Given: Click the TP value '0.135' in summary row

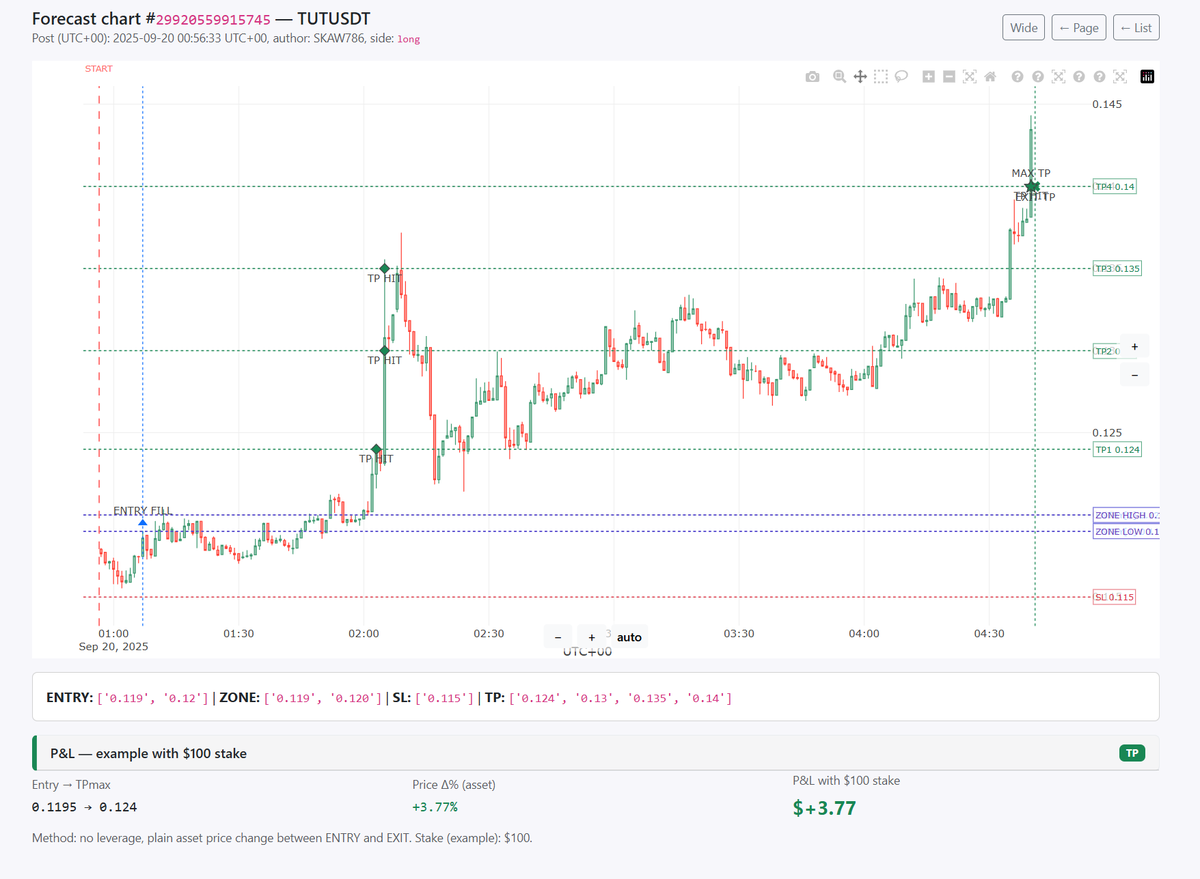Looking at the screenshot, I should [x=646, y=697].
